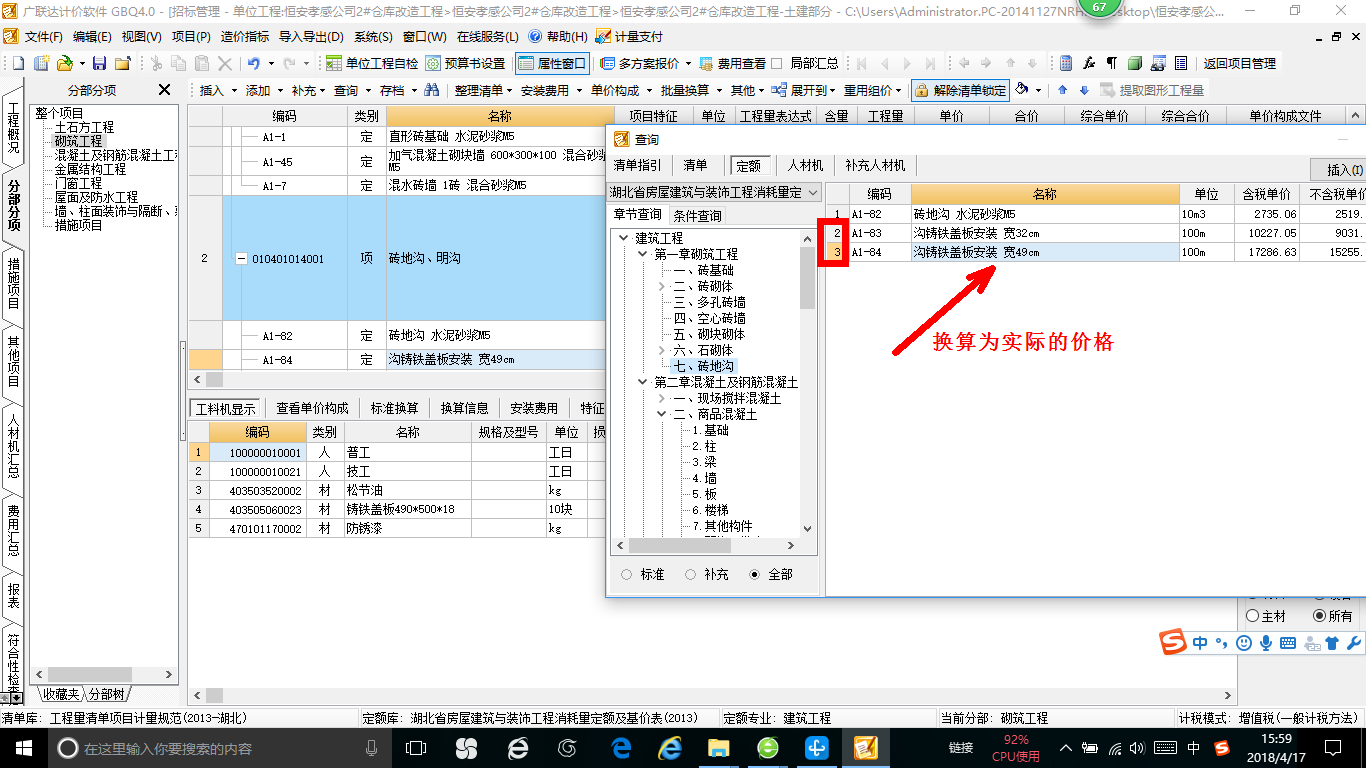Open the 整理清单 dropdown
This screenshot has height=768, width=1366.
pyautogui.click(x=484, y=90)
